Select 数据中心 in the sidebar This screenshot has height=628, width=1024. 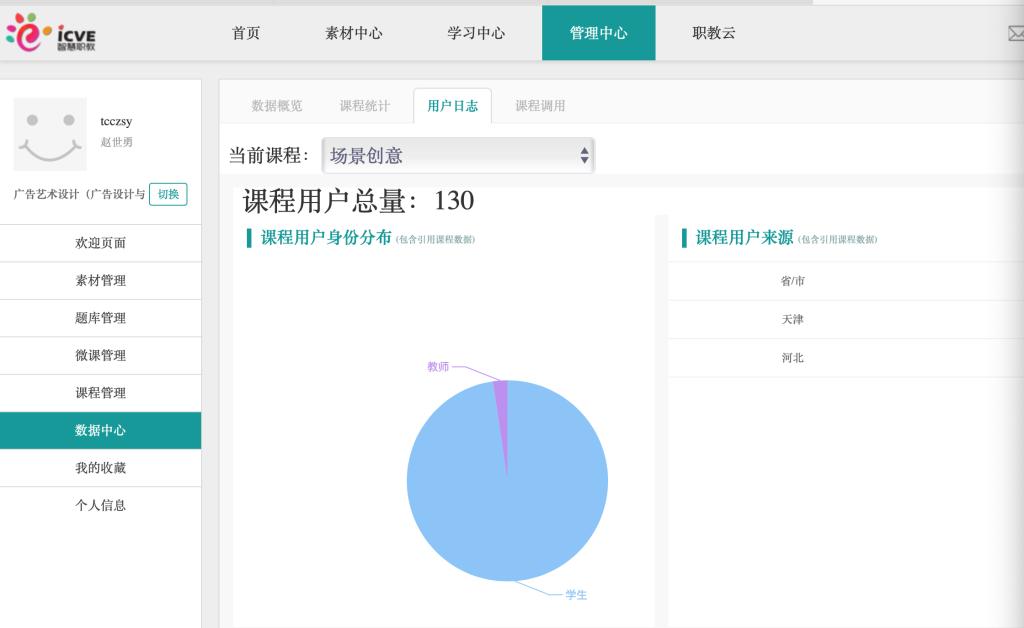[100, 430]
